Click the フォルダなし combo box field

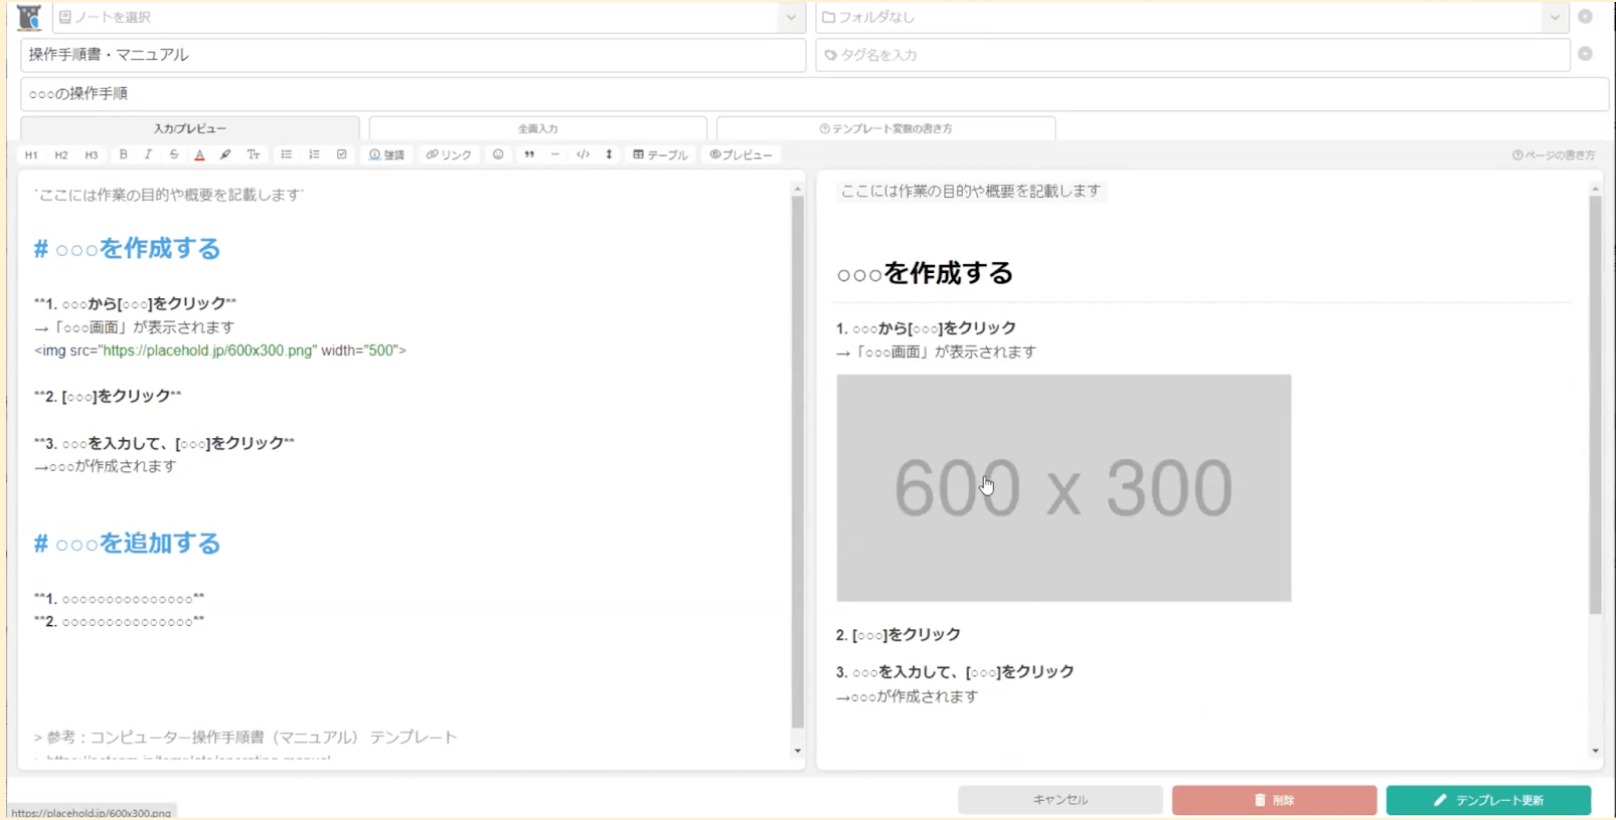[1192, 17]
